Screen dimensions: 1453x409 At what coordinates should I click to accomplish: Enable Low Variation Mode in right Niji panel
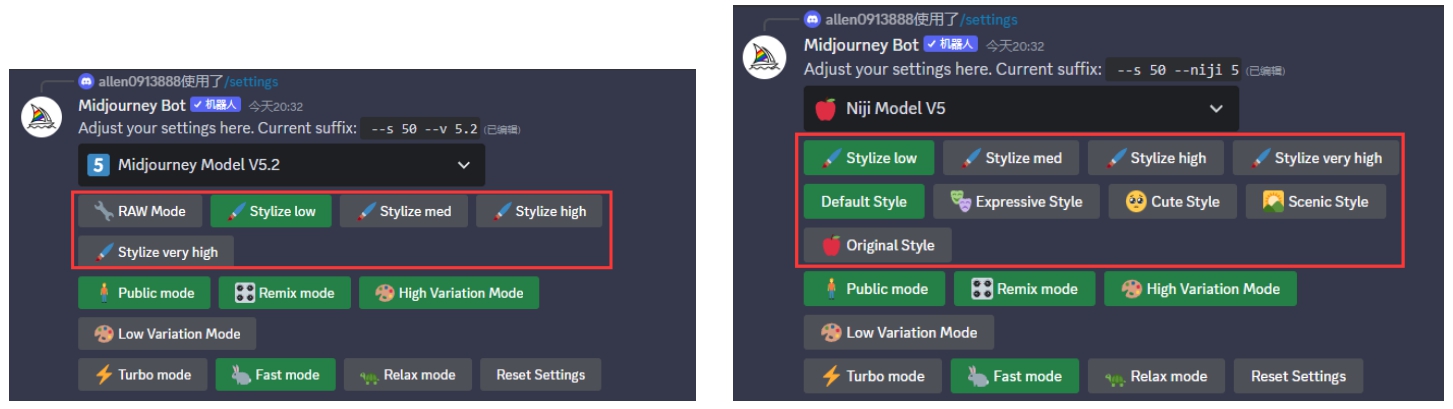(x=899, y=332)
